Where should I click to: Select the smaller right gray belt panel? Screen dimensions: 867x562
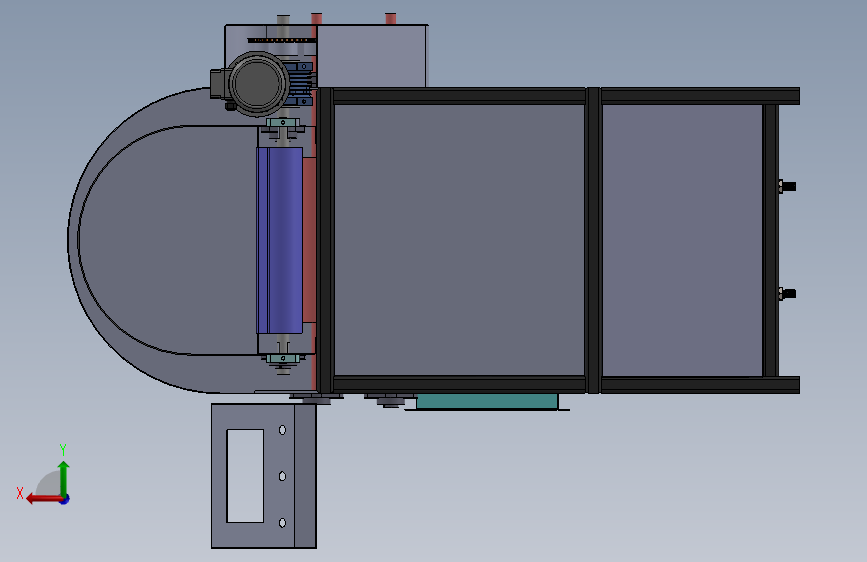[682, 240]
